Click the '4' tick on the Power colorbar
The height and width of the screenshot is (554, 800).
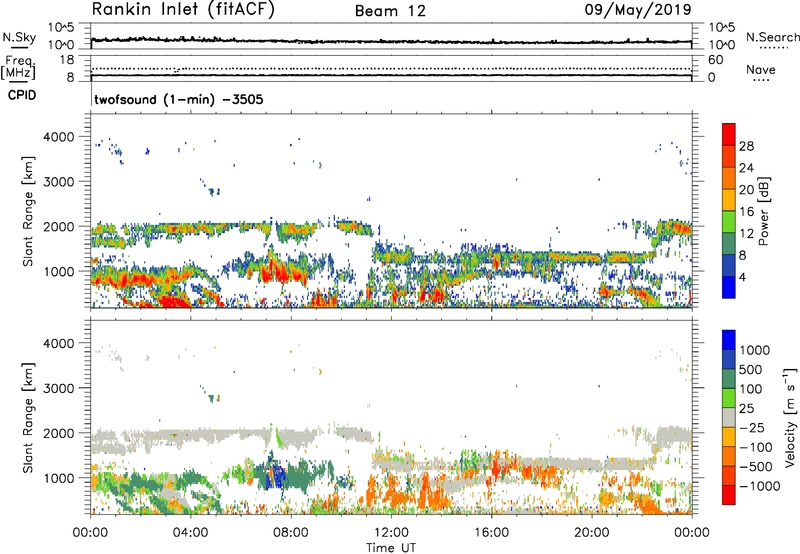[742, 277]
